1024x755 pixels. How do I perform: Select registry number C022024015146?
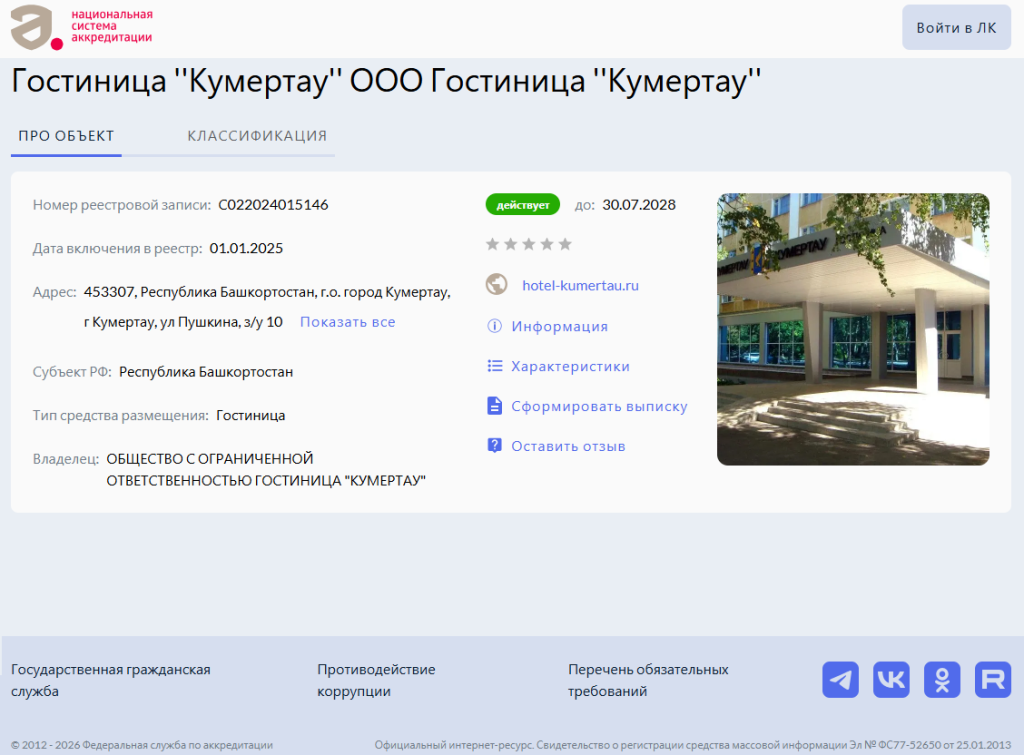273,204
